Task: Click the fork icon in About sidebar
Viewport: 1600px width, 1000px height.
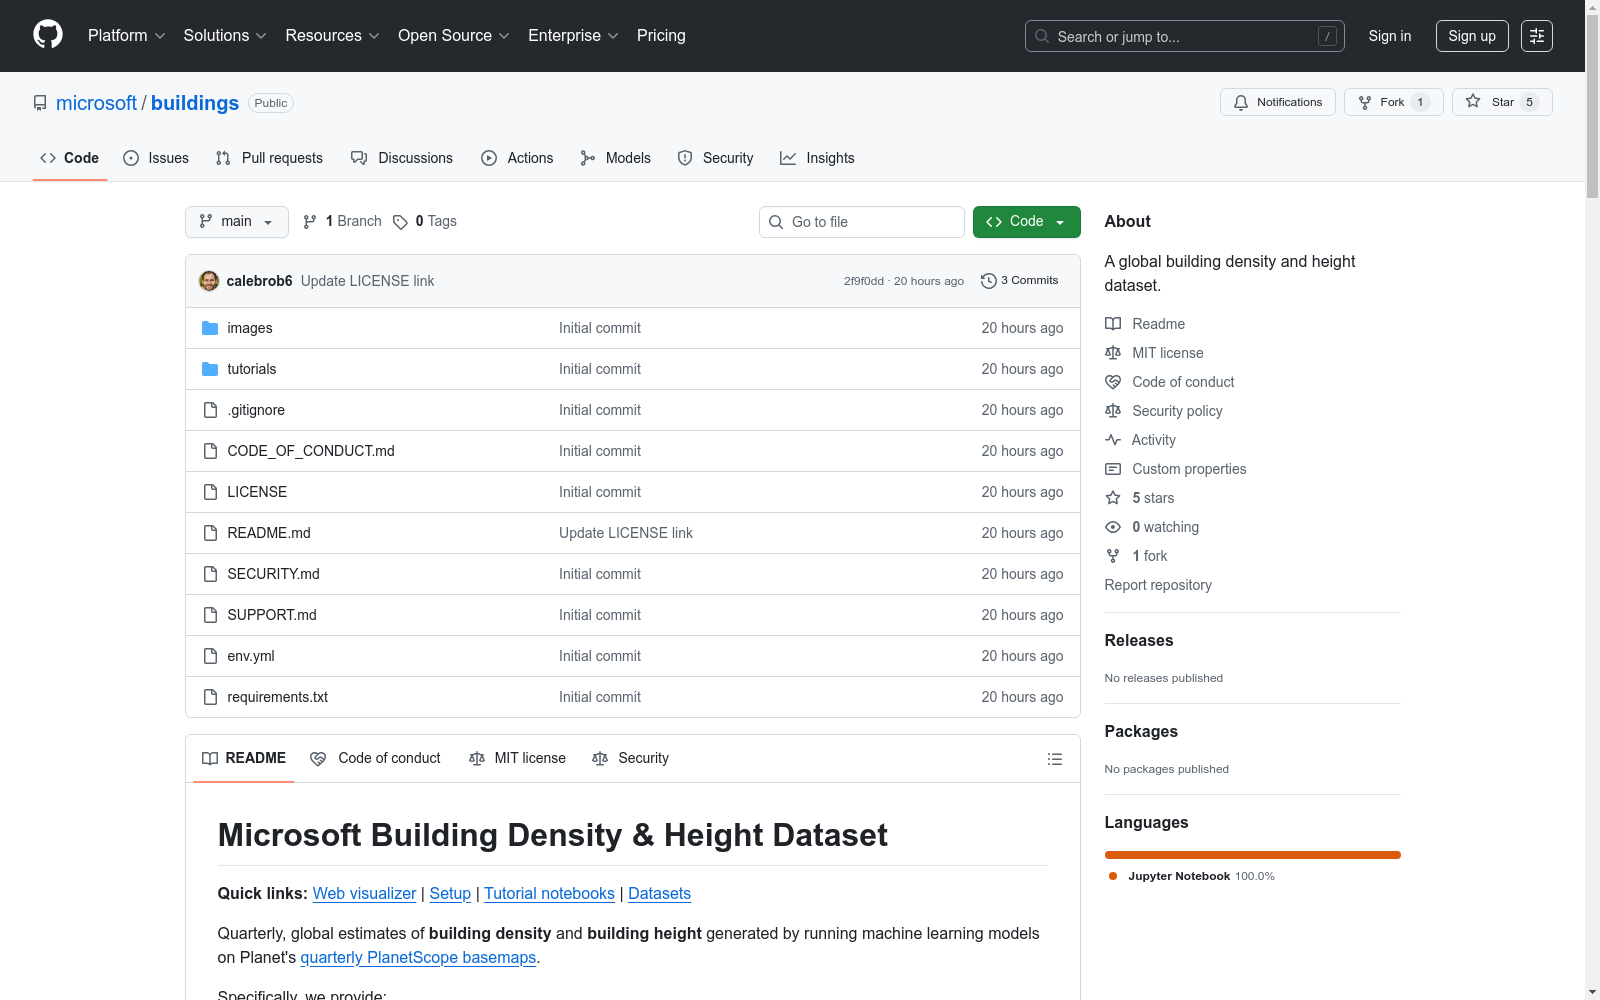Action: pyautogui.click(x=1113, y=556)
